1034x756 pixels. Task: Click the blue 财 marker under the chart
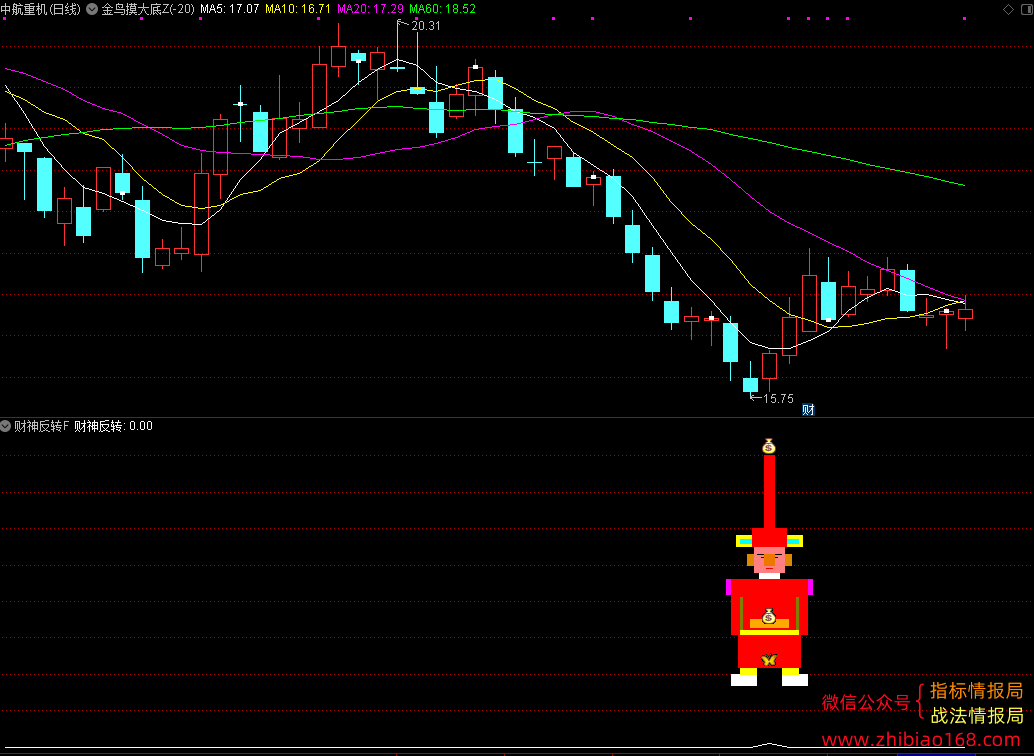pos(808,410)
